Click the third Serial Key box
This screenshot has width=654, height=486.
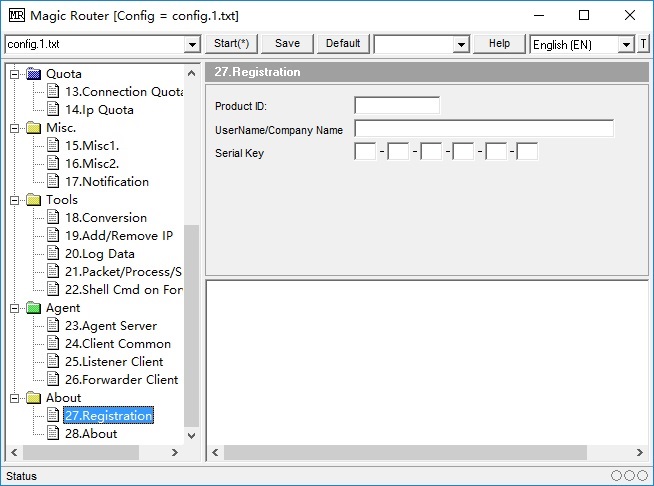[431, 151]
